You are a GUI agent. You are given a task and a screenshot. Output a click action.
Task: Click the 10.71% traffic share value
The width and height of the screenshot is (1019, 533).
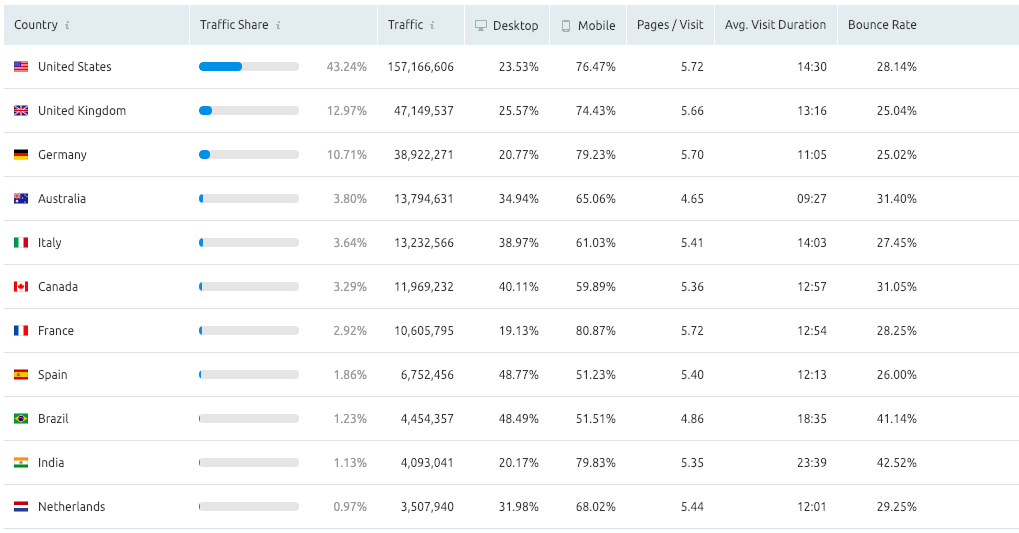pyautogui.click(x=346, y=155)
